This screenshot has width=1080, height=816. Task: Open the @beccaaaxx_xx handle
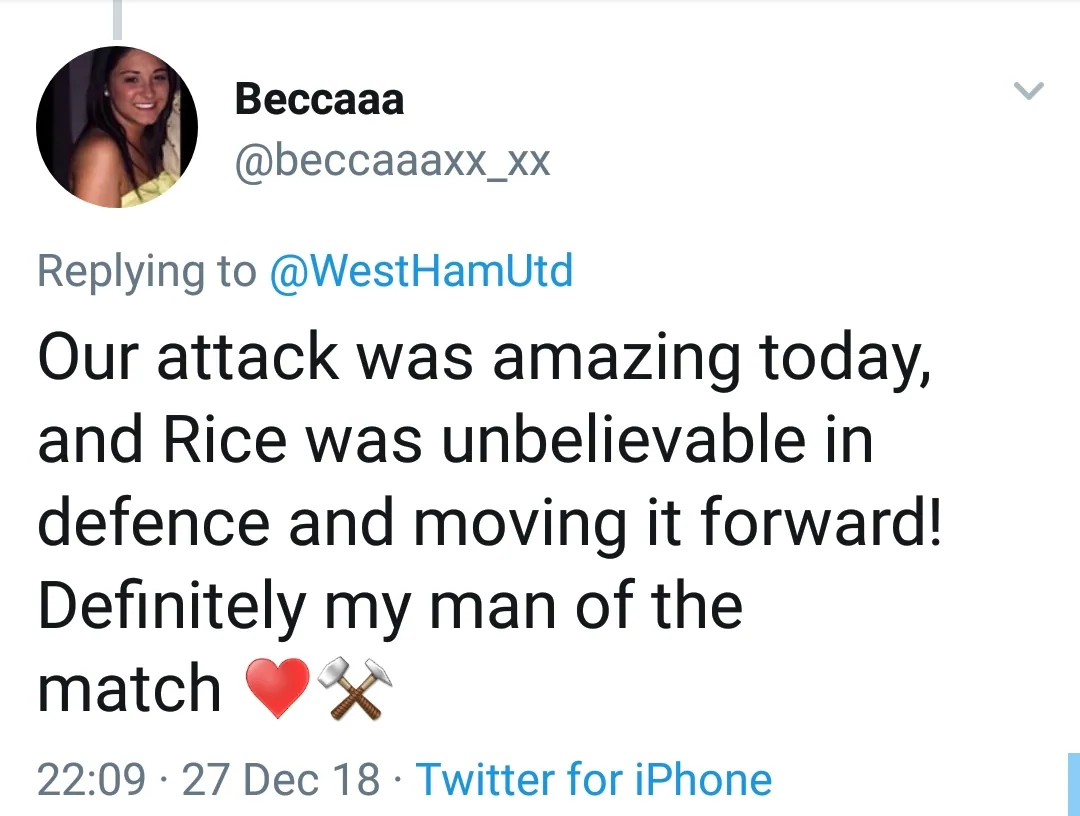pos(392,160)
